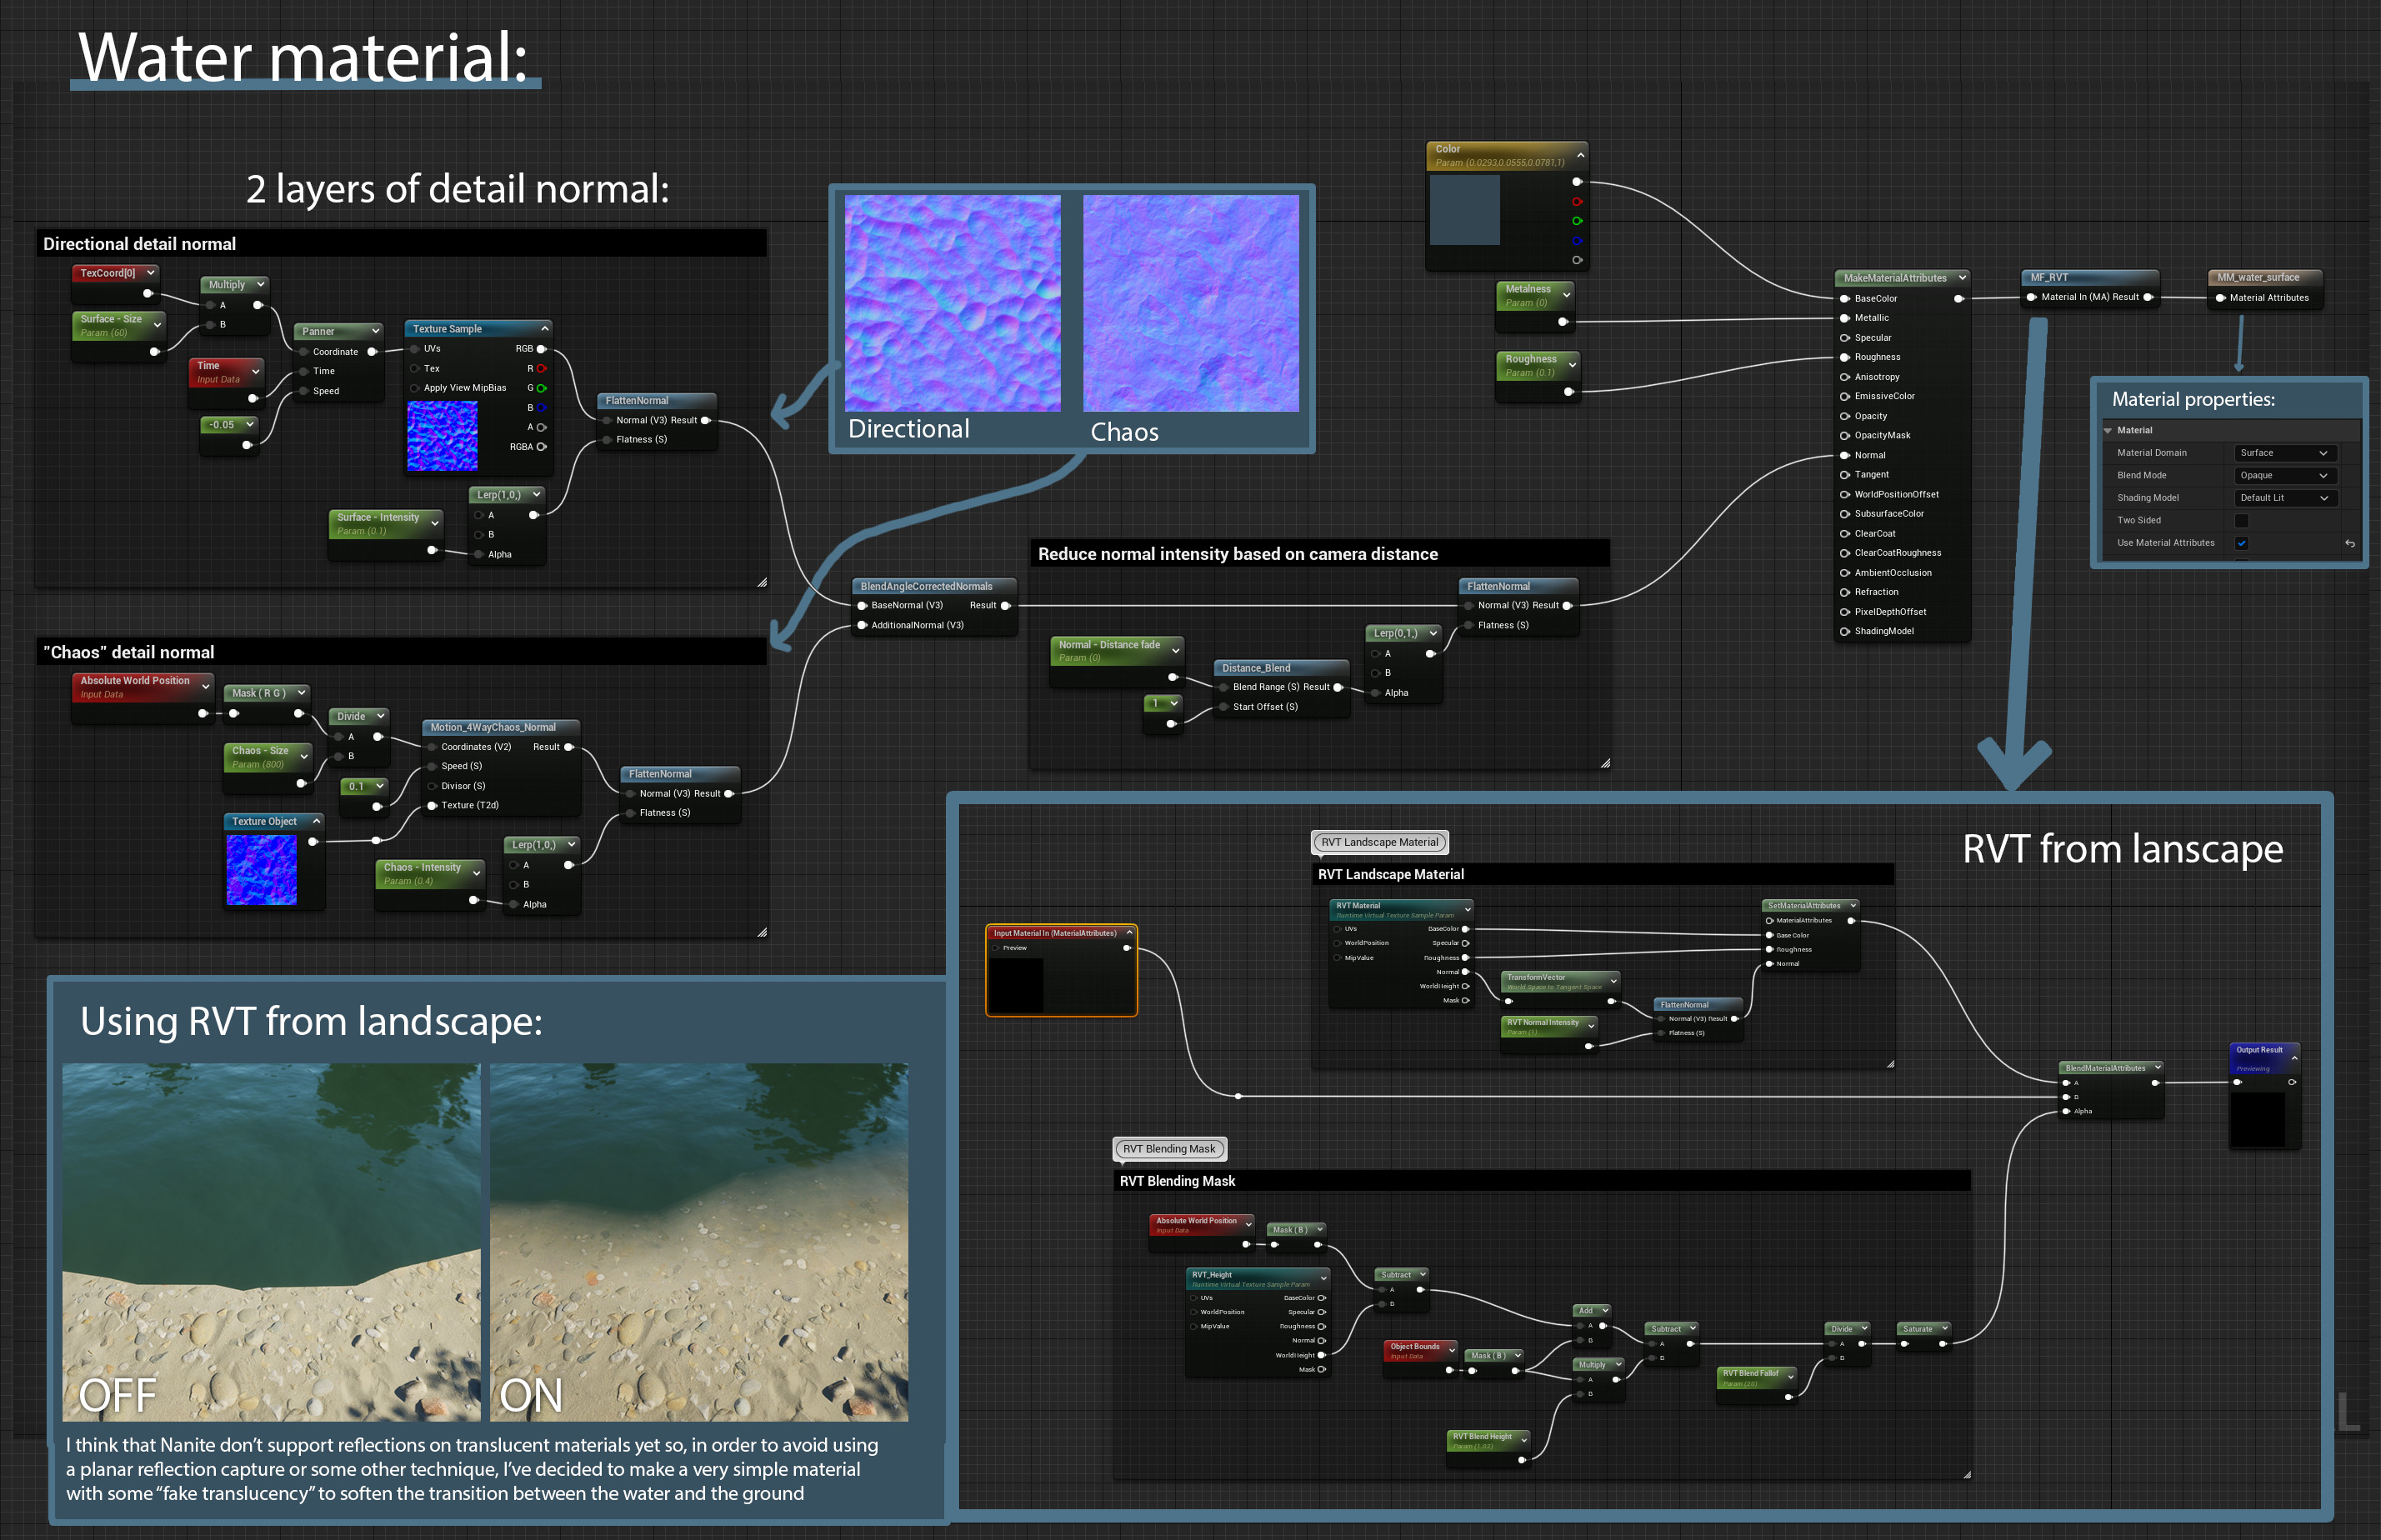2381x1540 pixels.
Task: Uncheck Use Material Attributes checkbox
Action: (2241, 544)
